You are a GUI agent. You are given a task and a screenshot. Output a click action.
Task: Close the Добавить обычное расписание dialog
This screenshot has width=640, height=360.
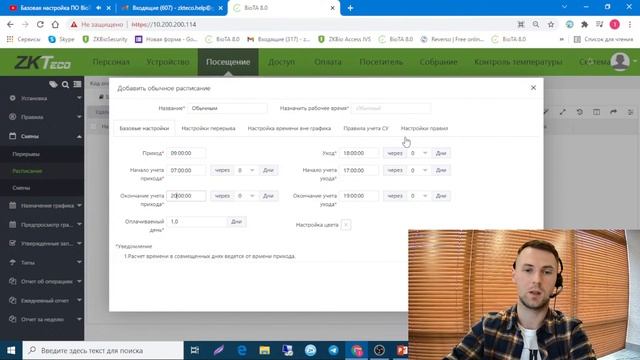click(533, 88)
